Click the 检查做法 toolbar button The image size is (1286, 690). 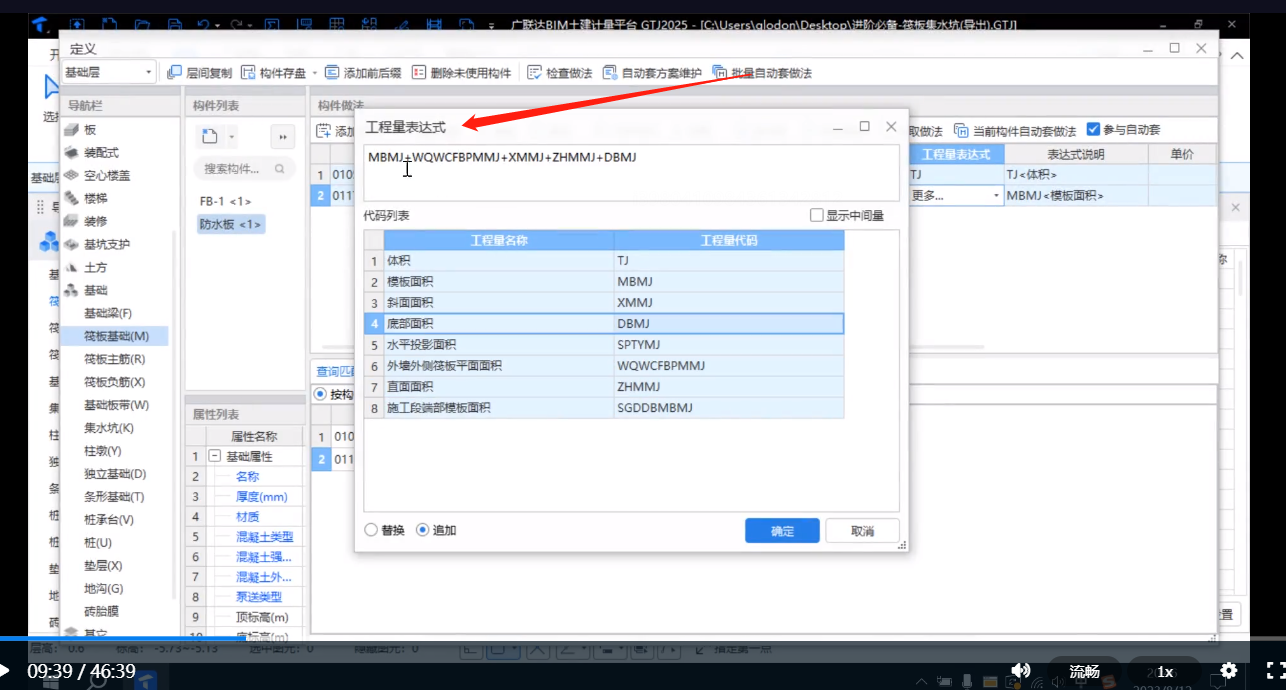(560, 73)
